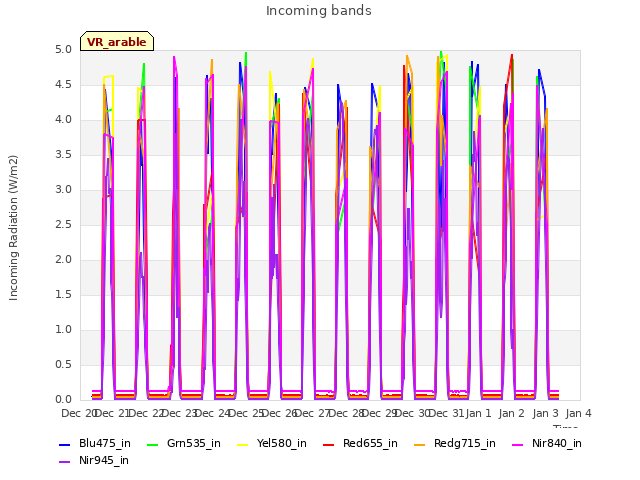Select the Blu475_in legend label
640x480 pixels.
click(x=105, y=444)
